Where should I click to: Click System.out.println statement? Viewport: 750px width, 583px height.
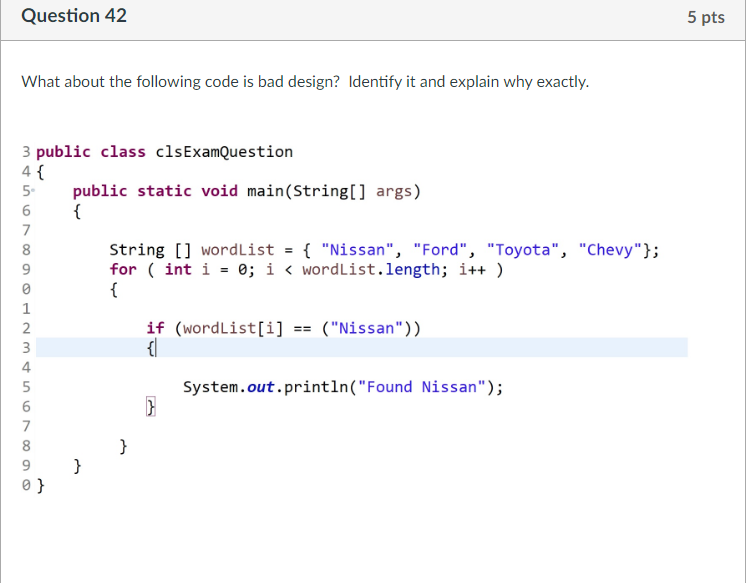pyautogui.click(x=343, y=387)
